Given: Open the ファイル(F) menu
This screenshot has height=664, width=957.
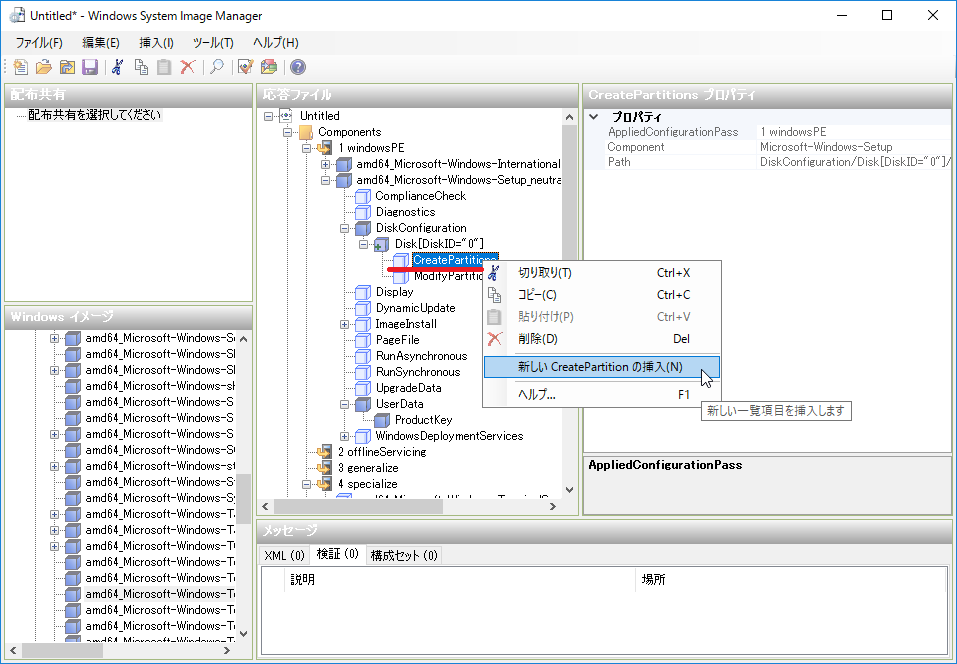Looking at the screenshot, I should [x=39, y=43].
